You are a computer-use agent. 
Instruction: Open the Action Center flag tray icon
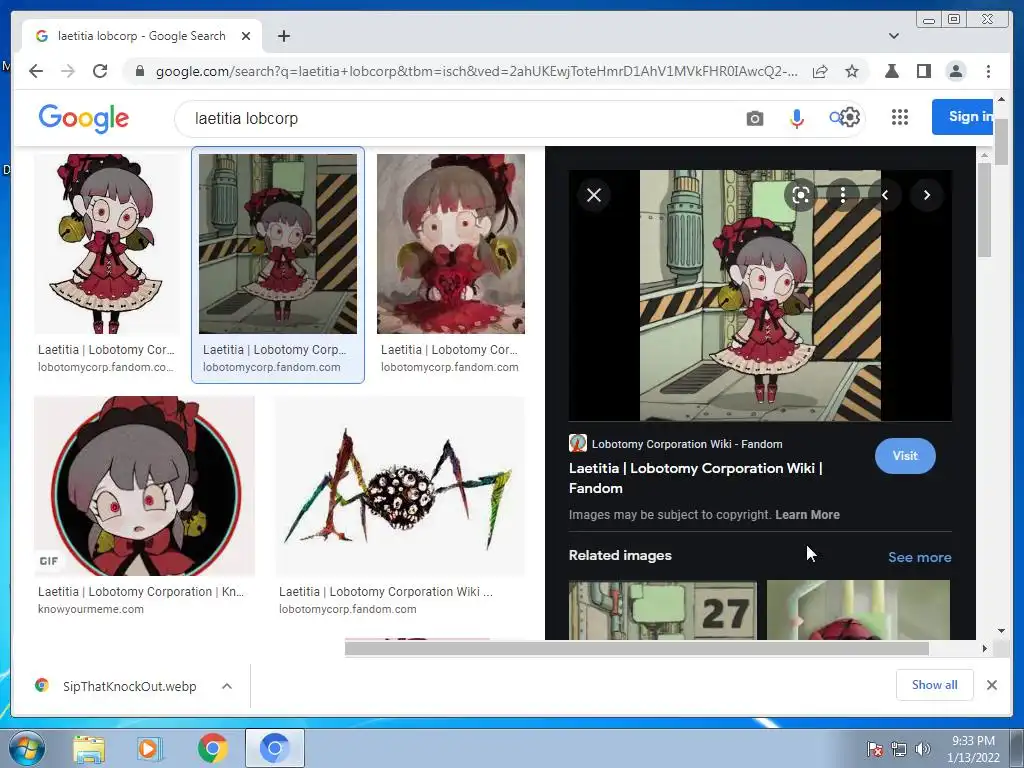pos(874,749)
